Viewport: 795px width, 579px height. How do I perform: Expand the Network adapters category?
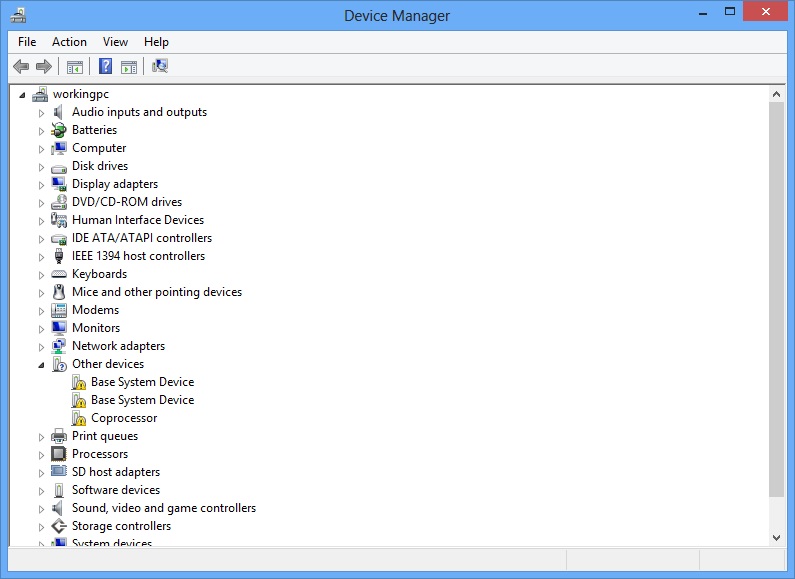[x=42, y=347]
